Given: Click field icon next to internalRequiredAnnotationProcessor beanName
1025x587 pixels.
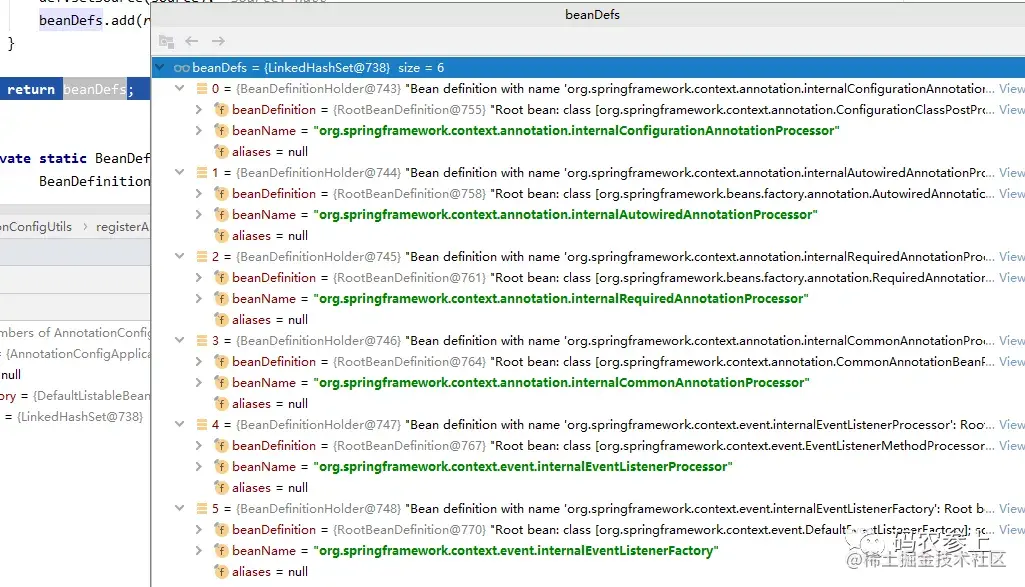Looking at the screenshot, I should pyautogui.click(x=221, y=299).
